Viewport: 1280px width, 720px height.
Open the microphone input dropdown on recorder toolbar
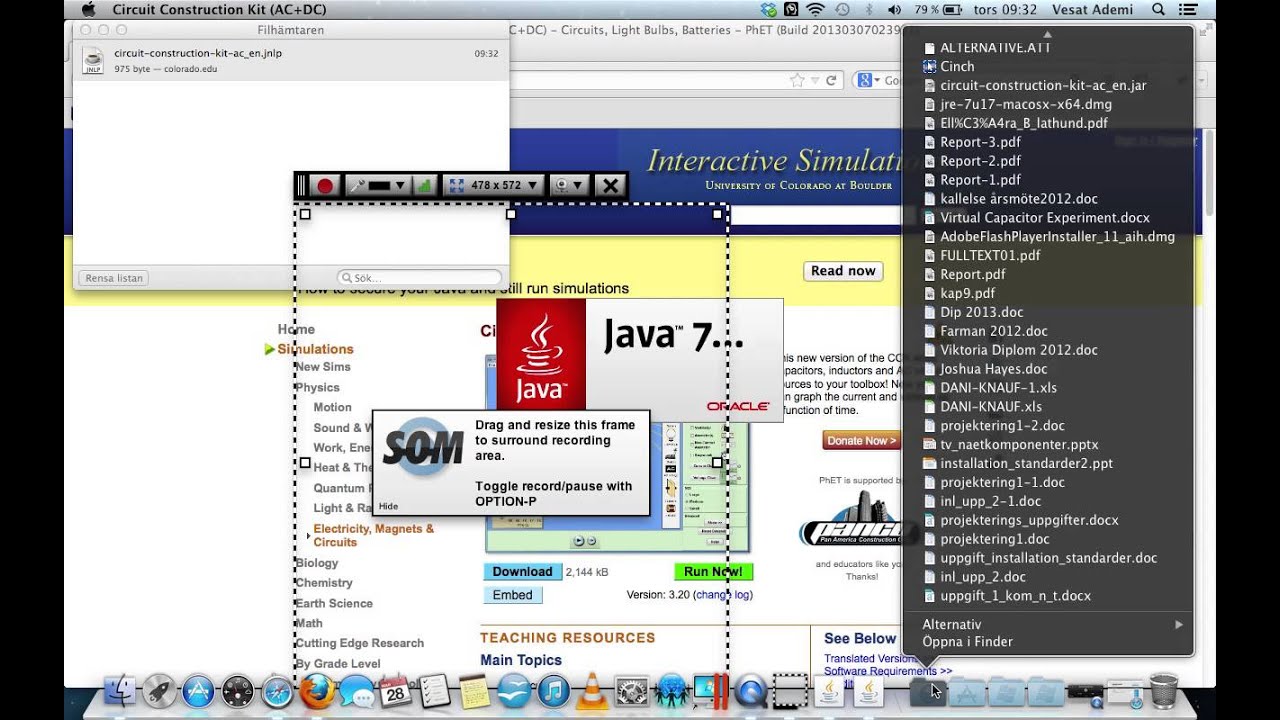376,185
